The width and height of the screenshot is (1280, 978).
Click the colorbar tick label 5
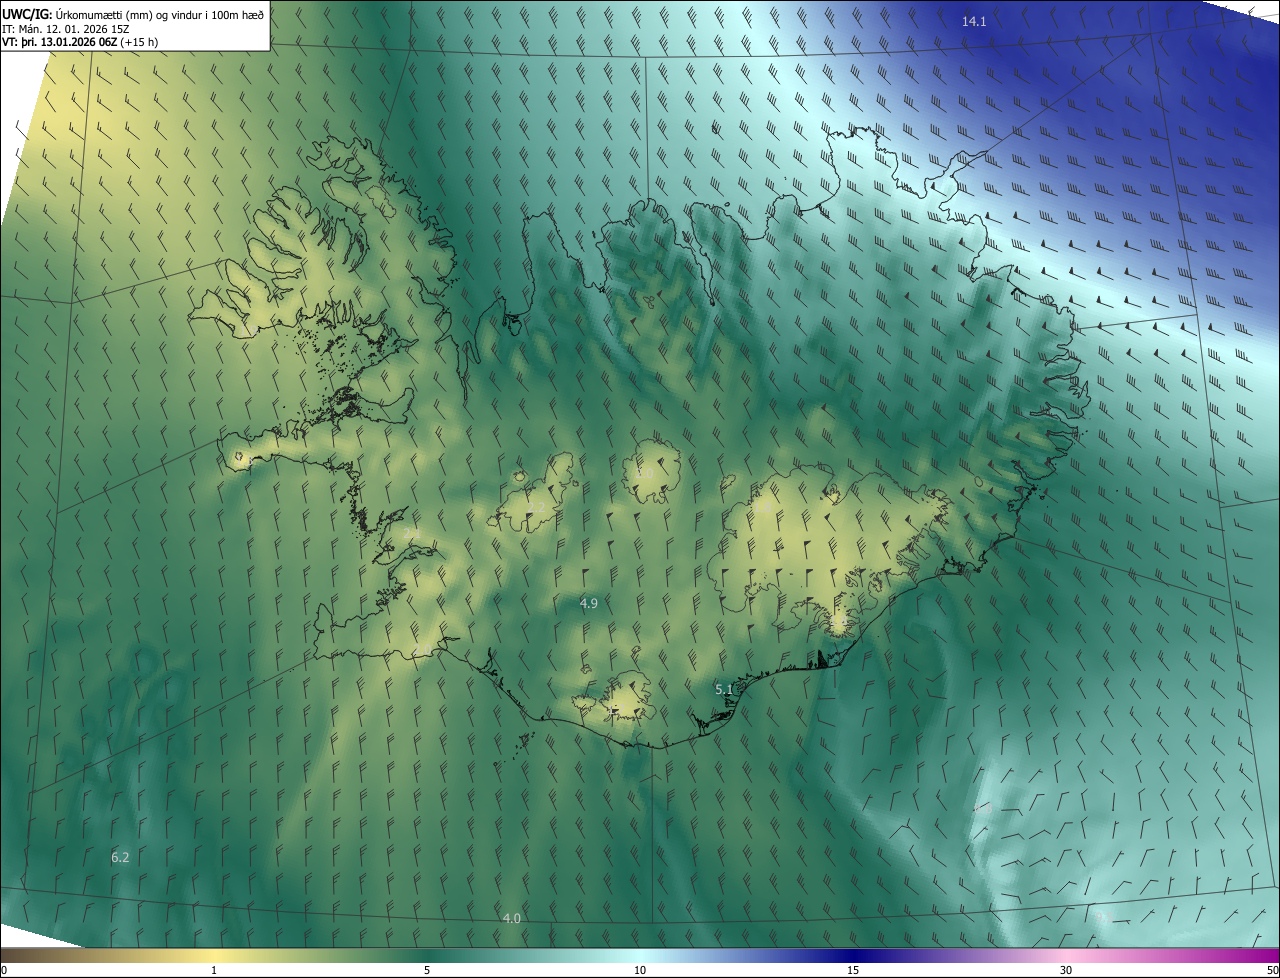point(427,970)
